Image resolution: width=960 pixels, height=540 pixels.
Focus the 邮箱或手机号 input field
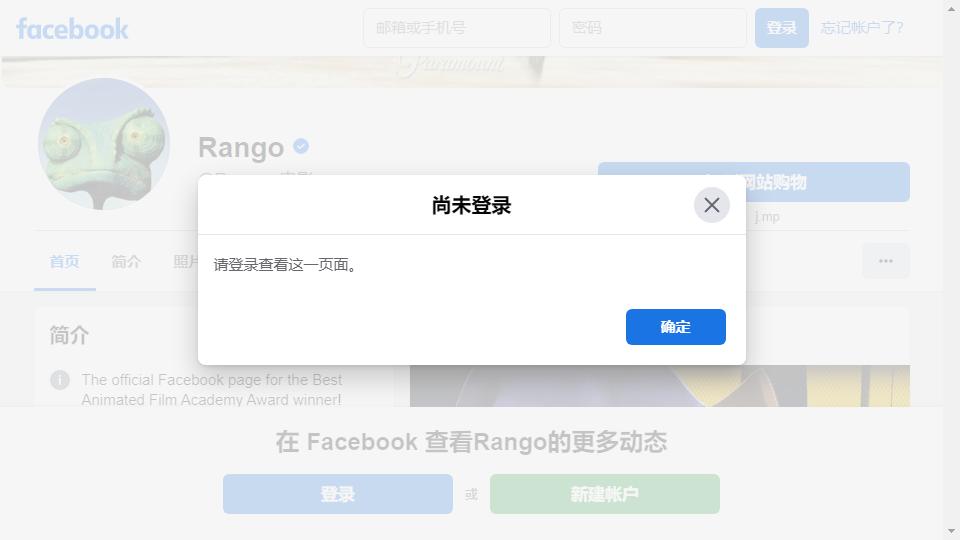(x=457, y=28)
